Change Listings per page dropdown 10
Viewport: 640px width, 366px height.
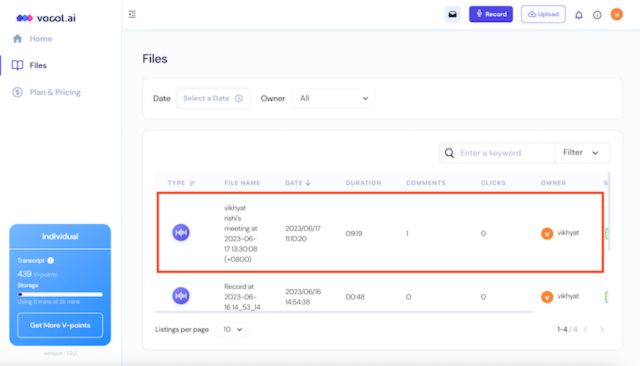pos(233,329)
